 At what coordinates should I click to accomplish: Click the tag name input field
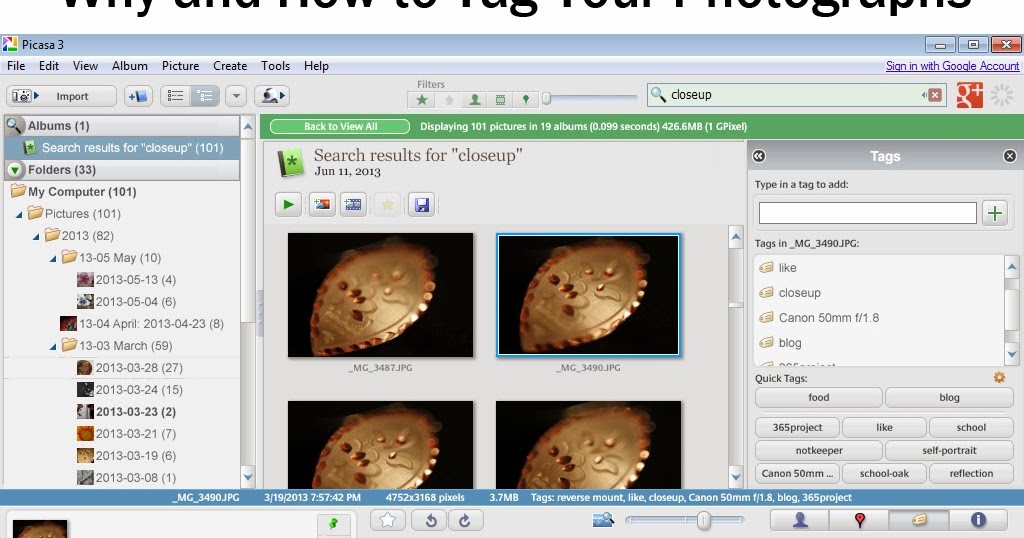coord(867,213)
